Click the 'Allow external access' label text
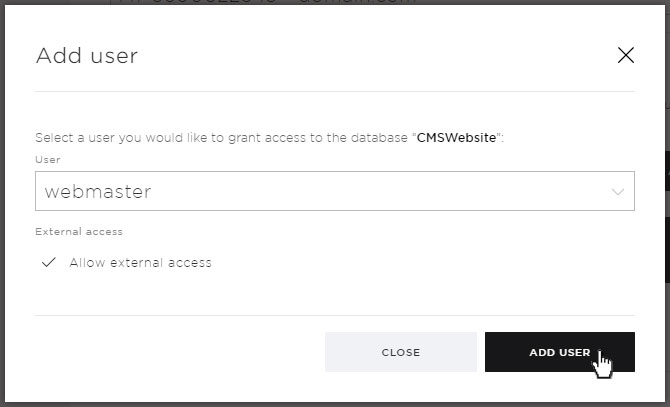670x407 pixels. coord(141,263)
